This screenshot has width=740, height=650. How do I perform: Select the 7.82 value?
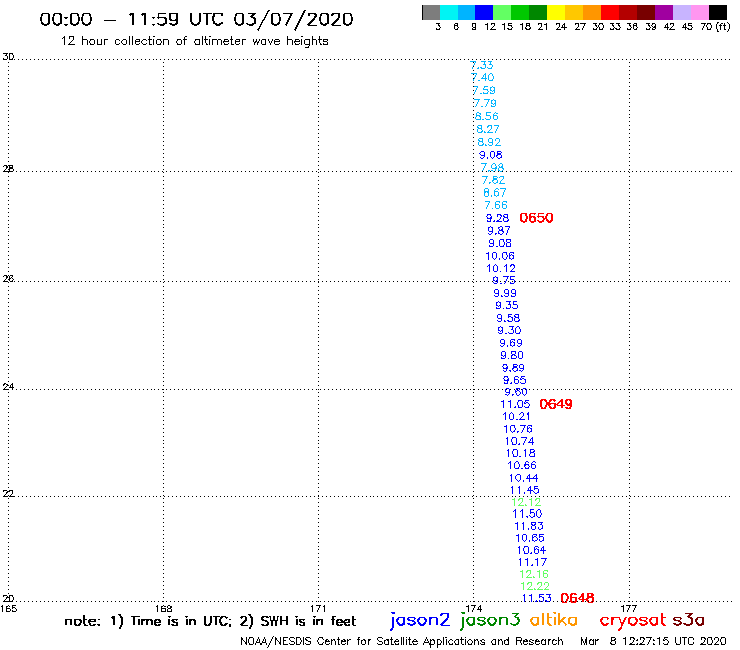pos(494,180)
